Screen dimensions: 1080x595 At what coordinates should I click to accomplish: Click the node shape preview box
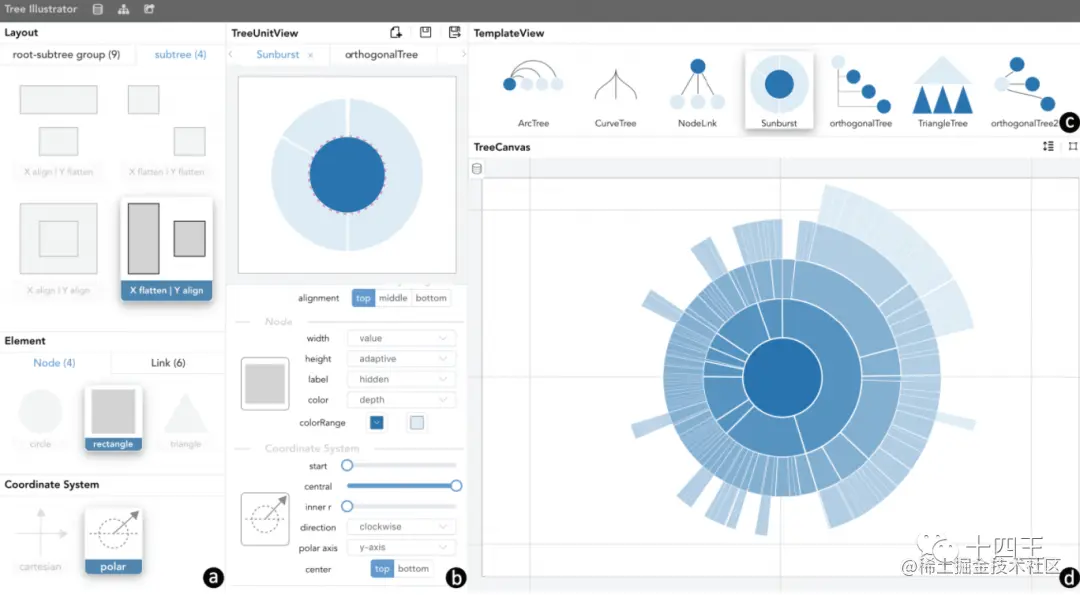(x=265, y=384)
